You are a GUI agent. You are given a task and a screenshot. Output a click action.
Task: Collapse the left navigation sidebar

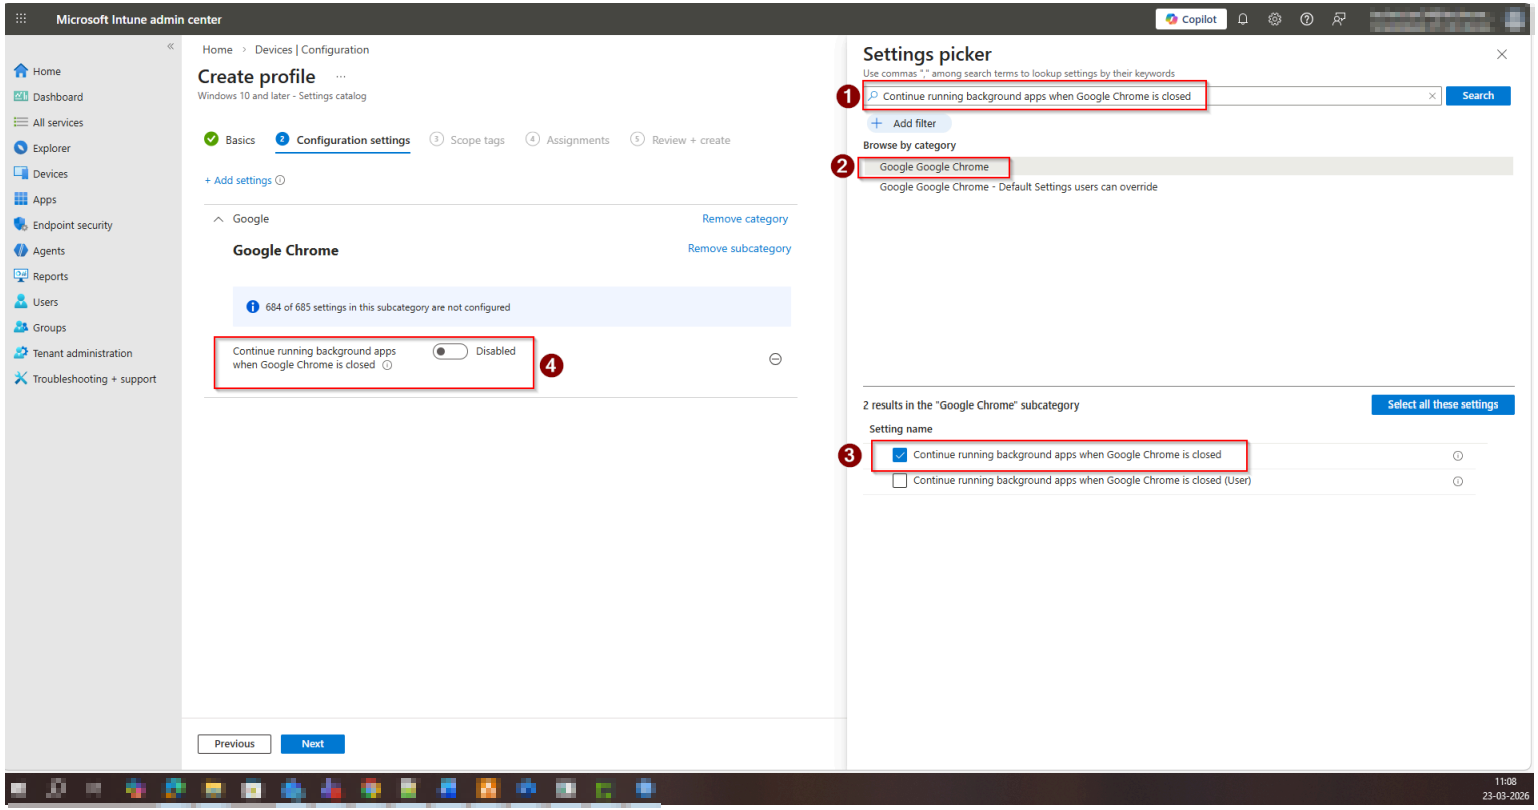tap(170, 46)
